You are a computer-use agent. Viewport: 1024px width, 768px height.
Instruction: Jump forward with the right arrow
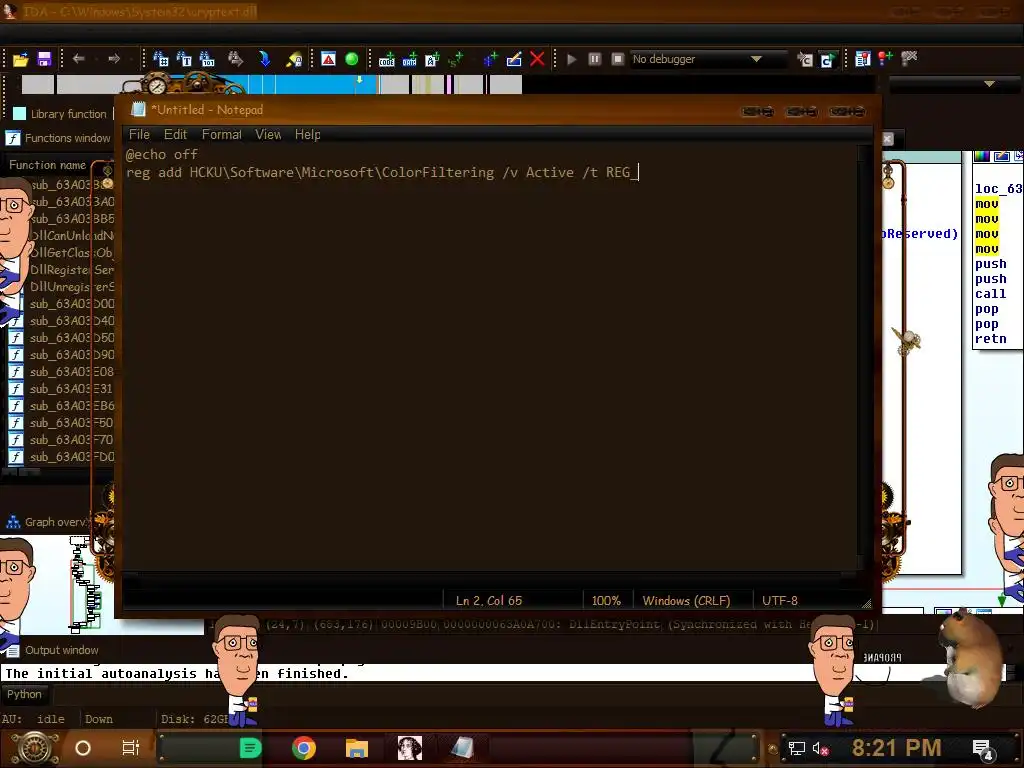point(114,59)
